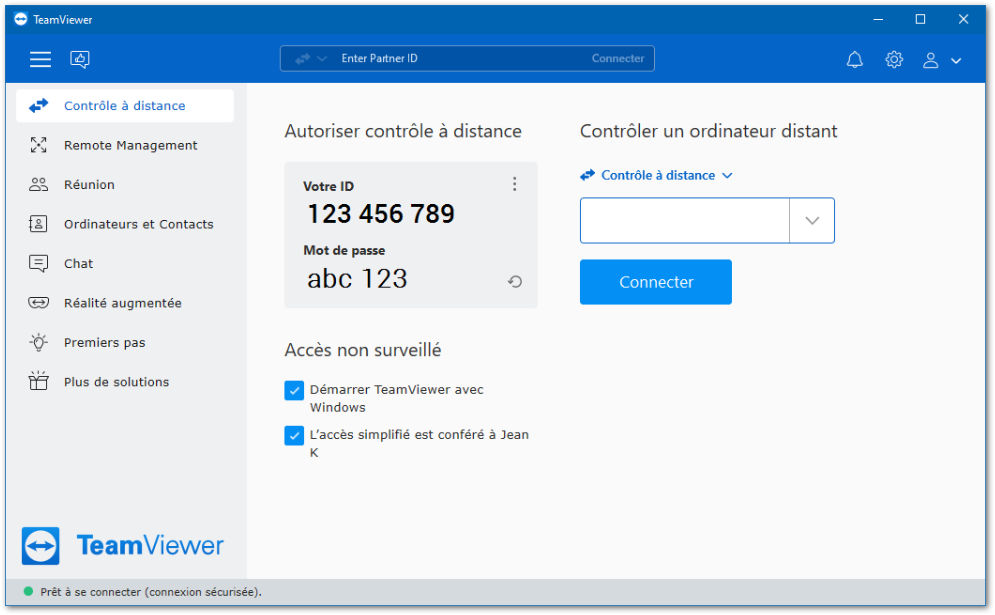
Task: Click the password abc 123
Action: [x=357, y=279]
